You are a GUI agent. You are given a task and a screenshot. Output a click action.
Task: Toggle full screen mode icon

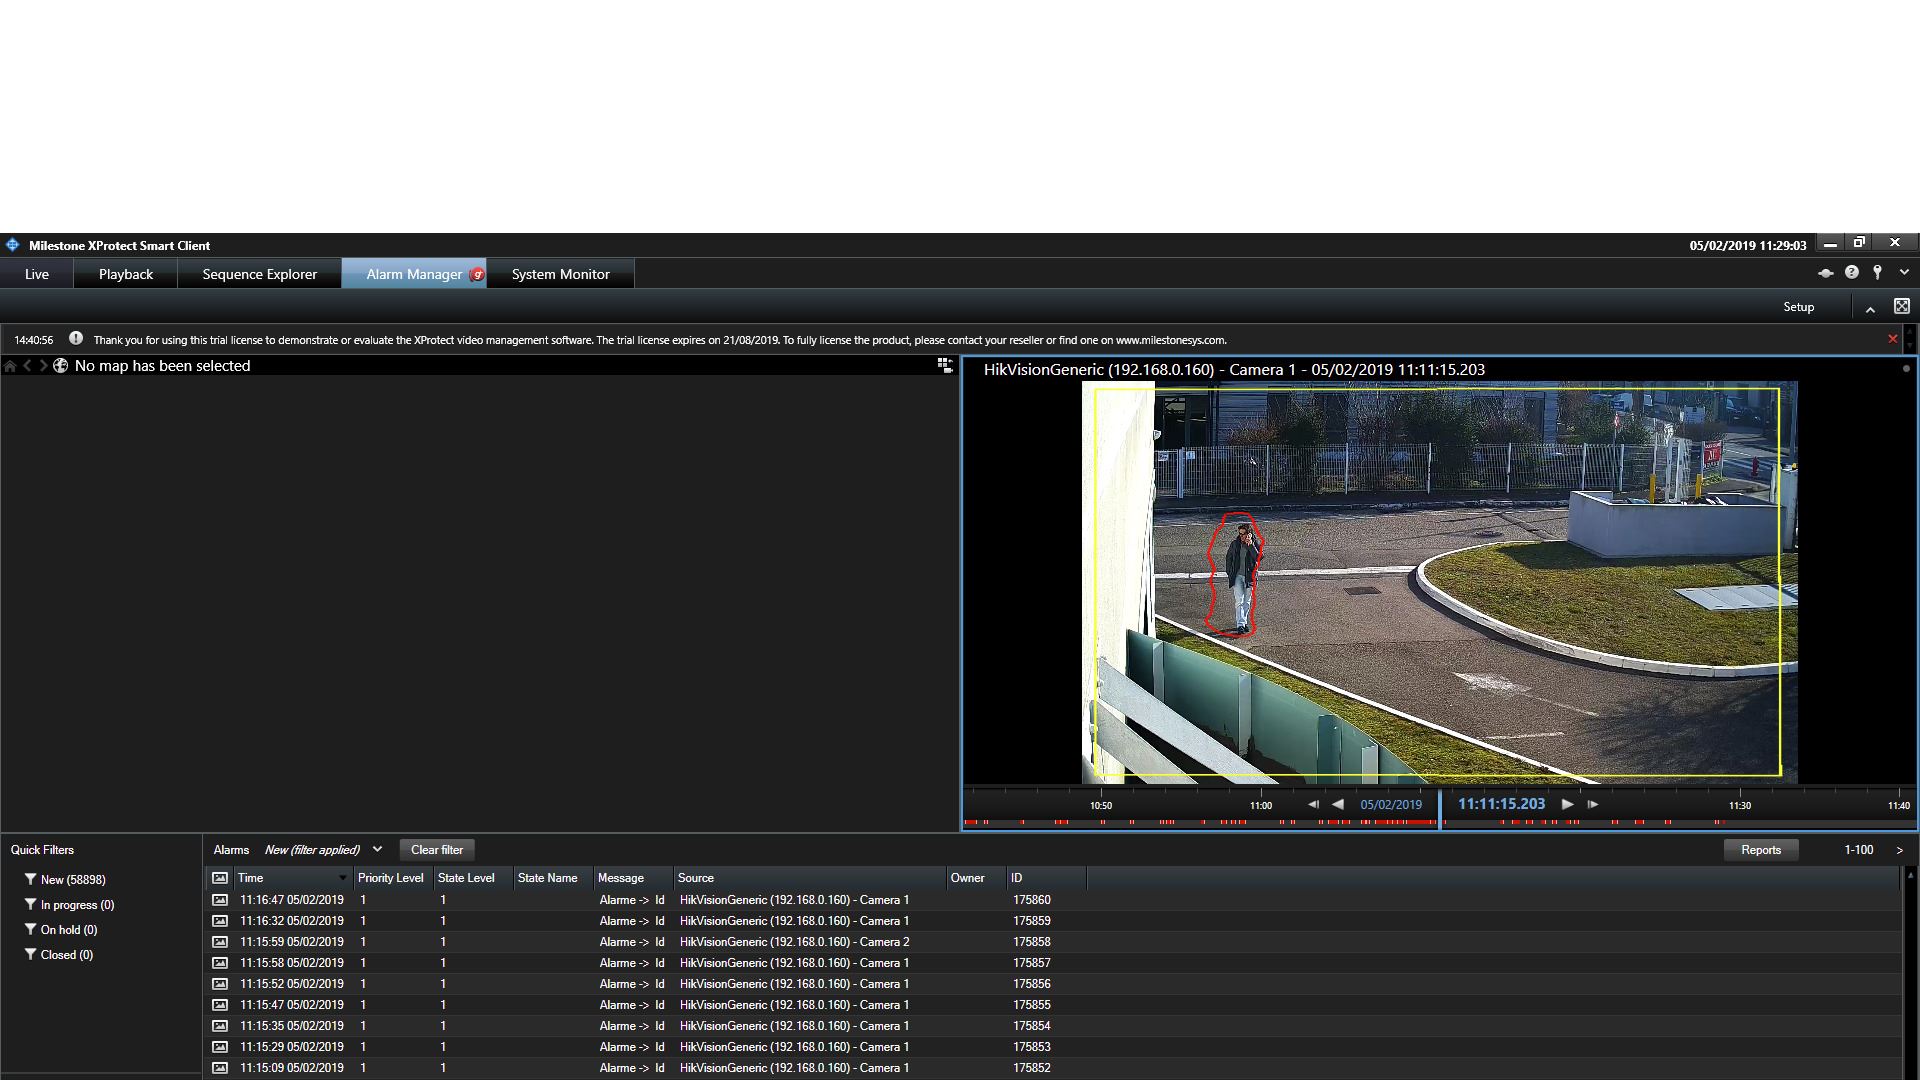click(1902, 306)
